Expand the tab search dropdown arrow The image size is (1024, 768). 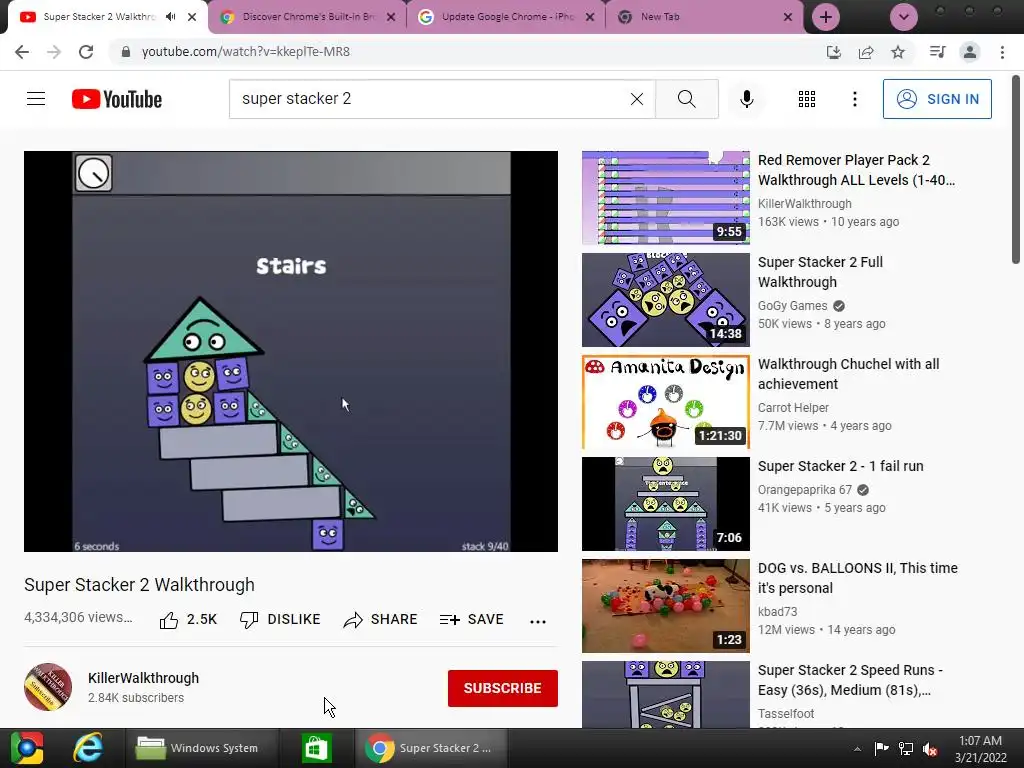(904, 17)
